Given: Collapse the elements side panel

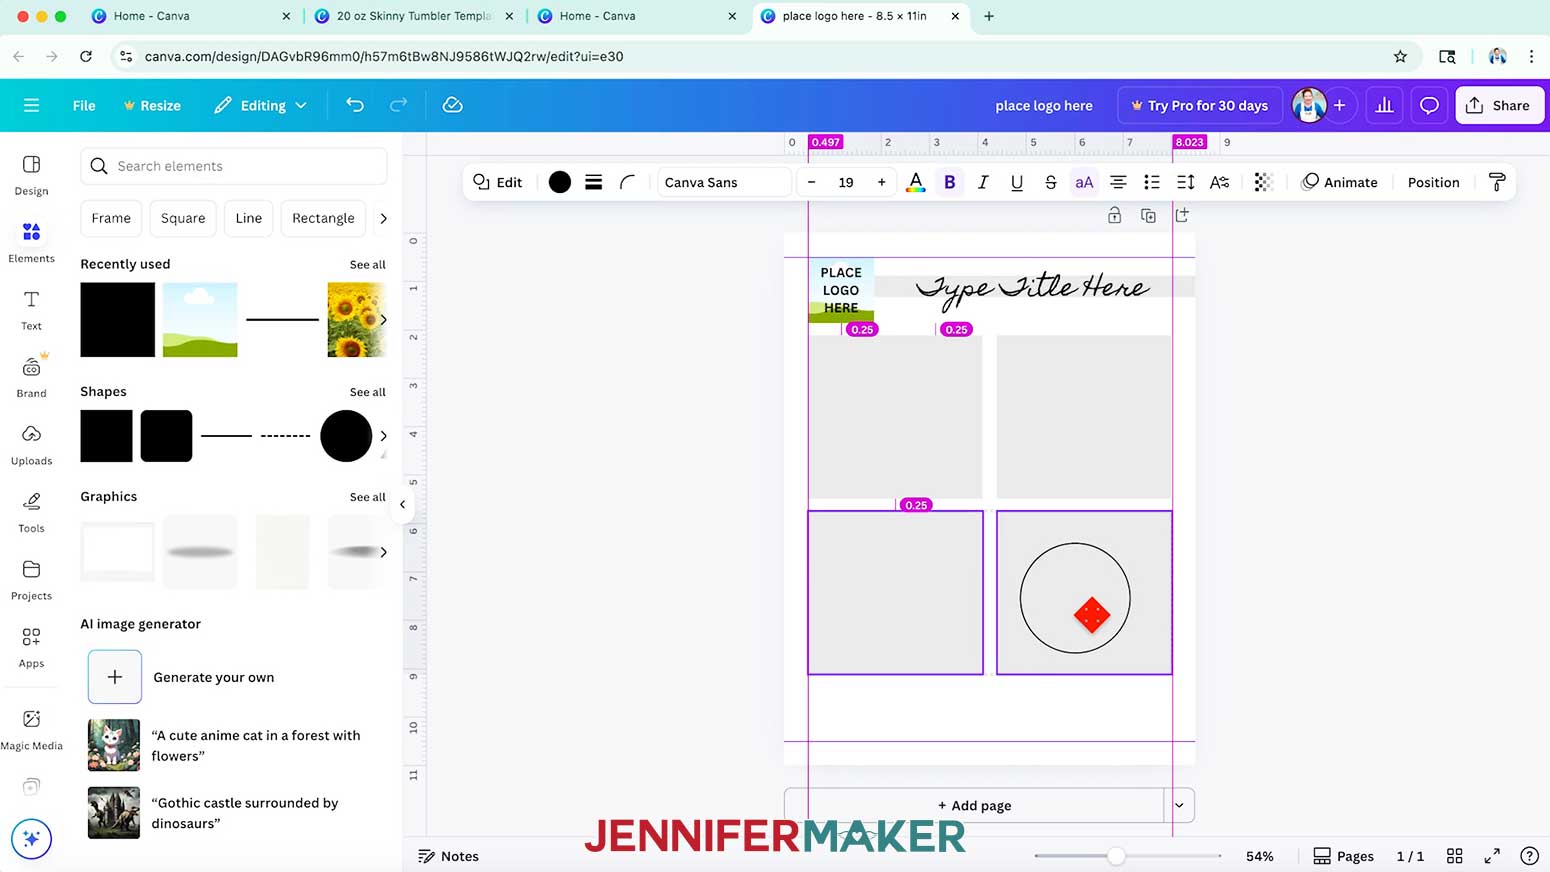Looking at the screenshot, I should [x=402, y=504].
